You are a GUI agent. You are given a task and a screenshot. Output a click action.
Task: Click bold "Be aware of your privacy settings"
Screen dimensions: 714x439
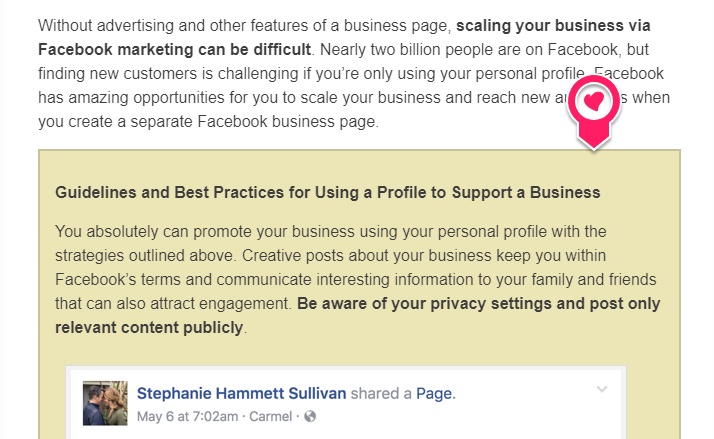[478, 304]
